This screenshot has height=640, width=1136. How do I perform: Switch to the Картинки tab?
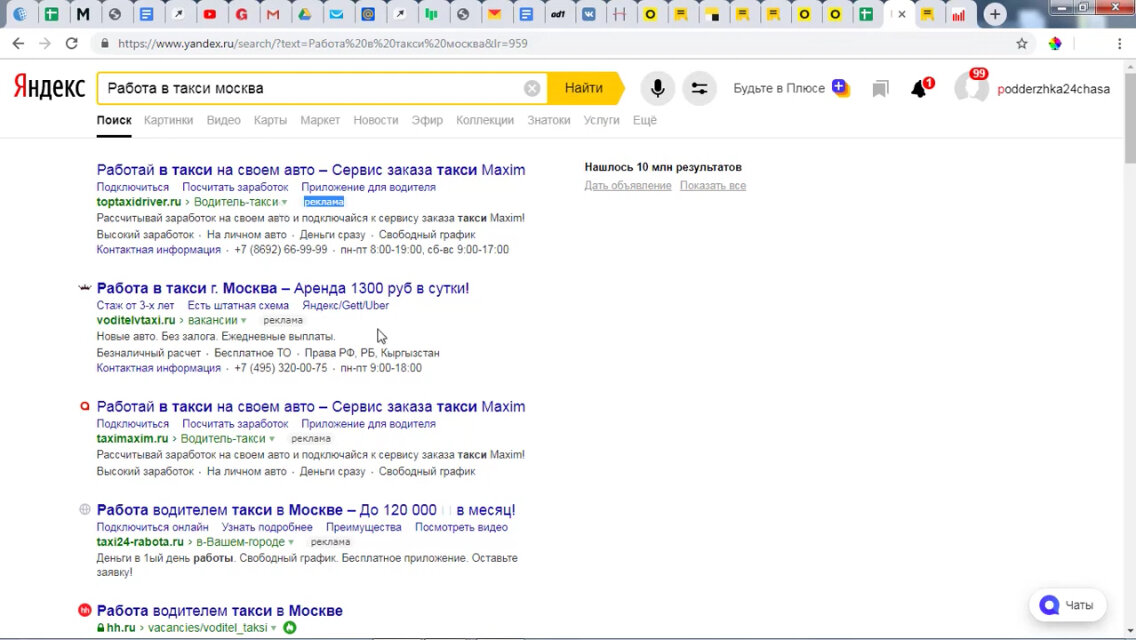click(x=169, y=120)
